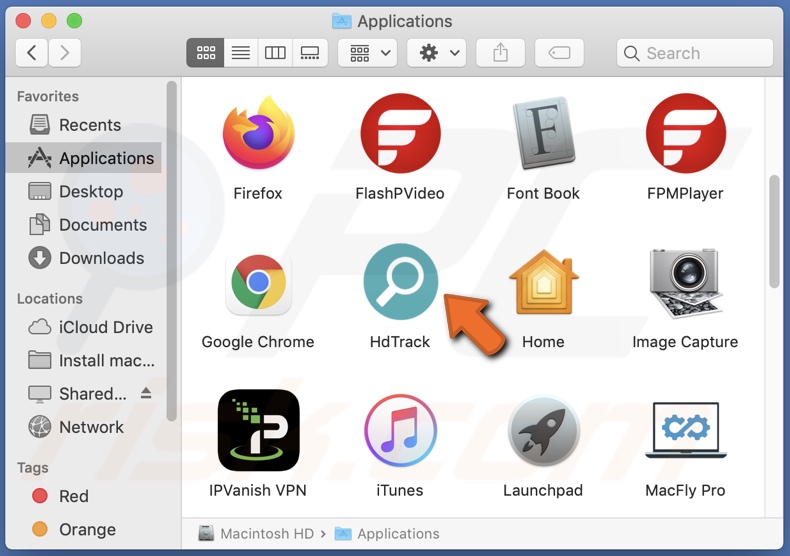Image resolution: width=790 pixels, height=556 pixels.
Task: Switch to icon view
Action: click(x=206, y=52)
